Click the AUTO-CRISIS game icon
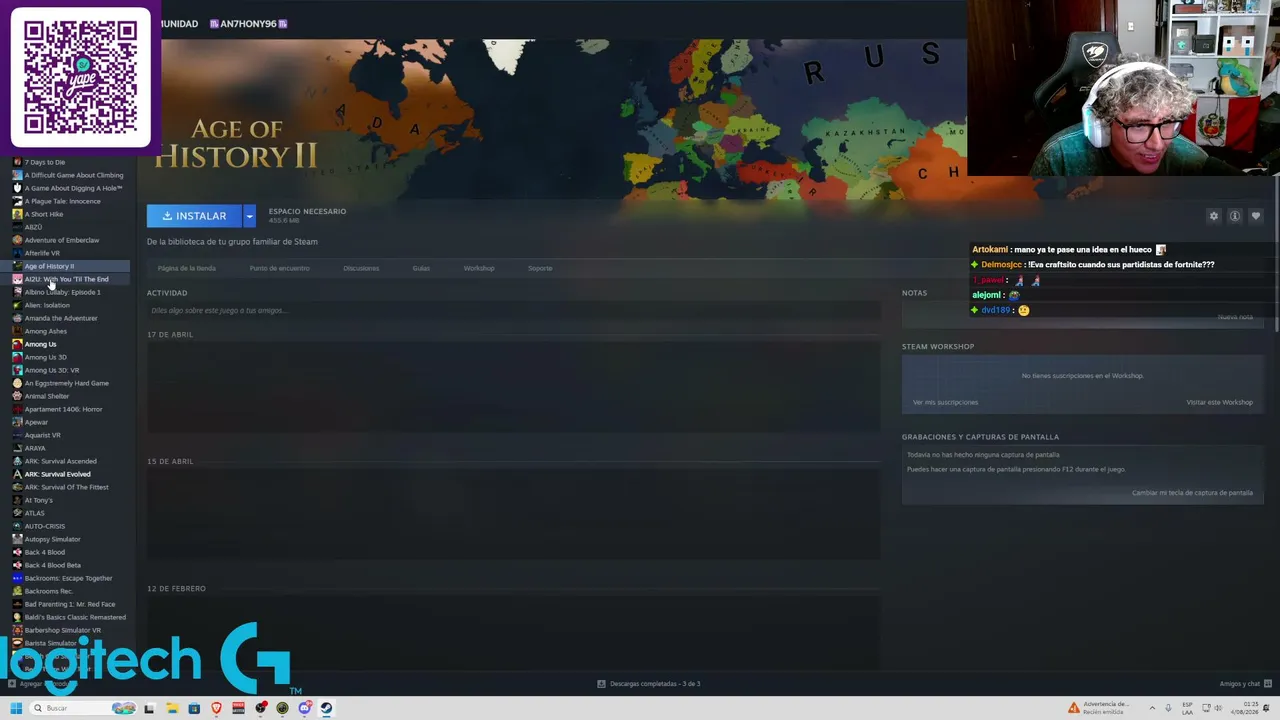The image size is (1280, 720). (17, 526)
